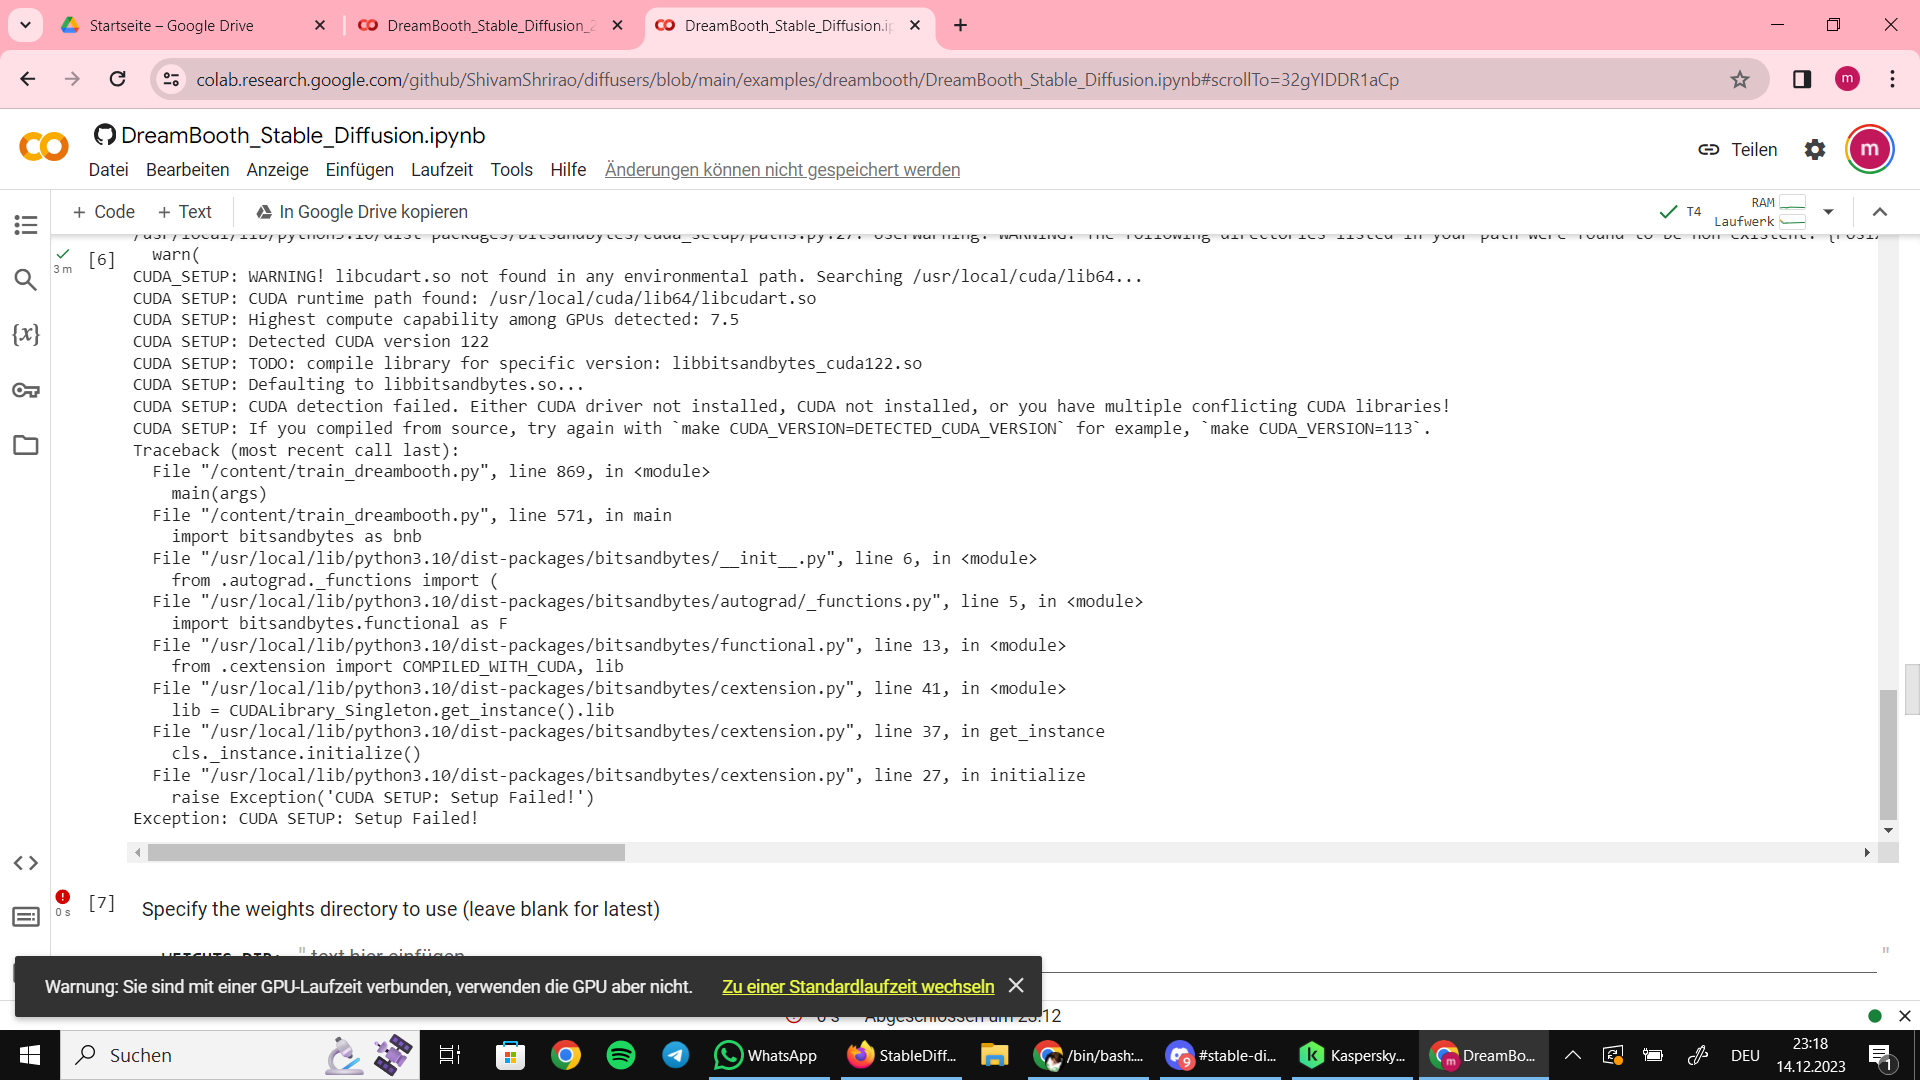Image resolution: width=1920 pixels, height=1080 pixels.
Task: Collapse the header with chevron up
Action: point(1880,212)
